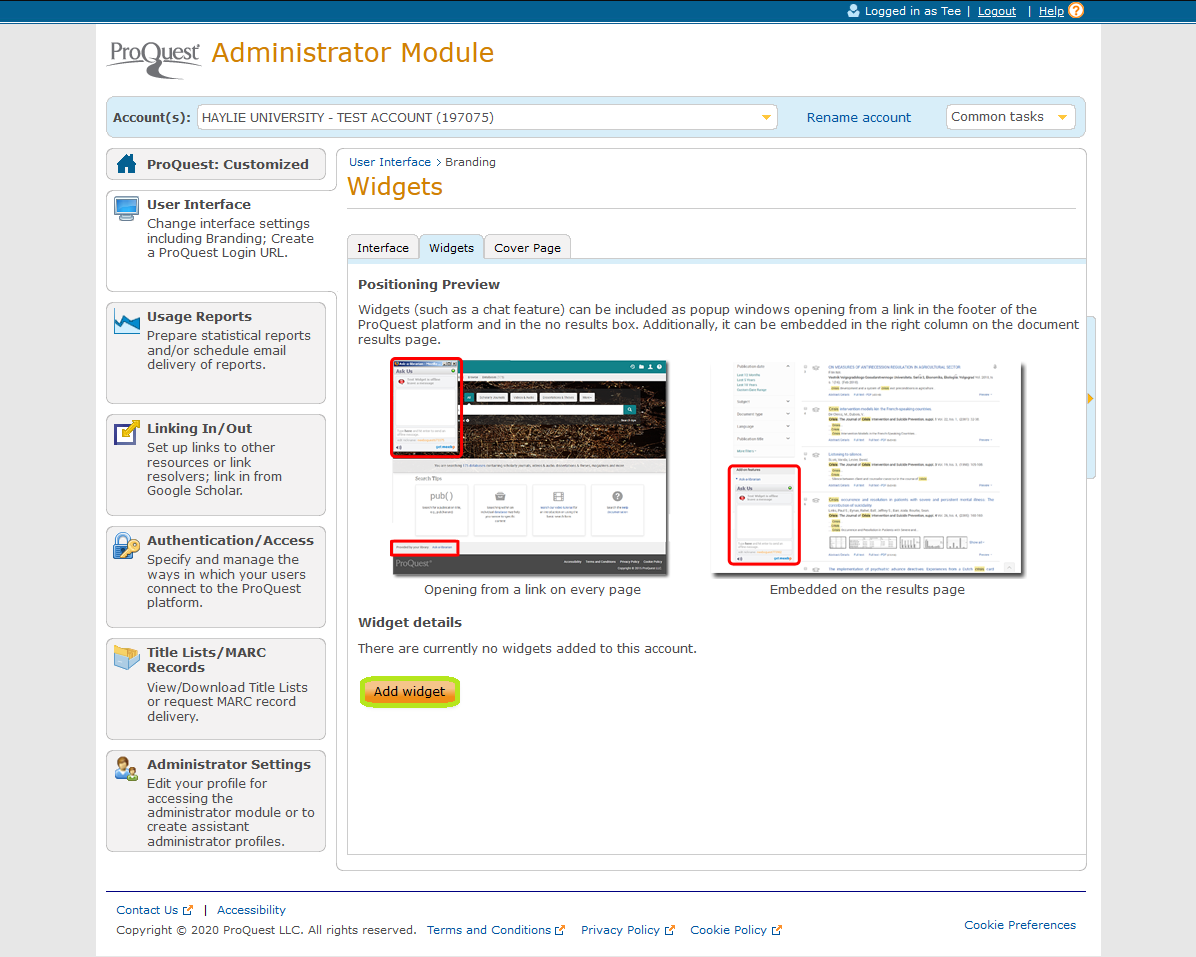Click the Authentication/Access padlock key icon

[127, 545]
